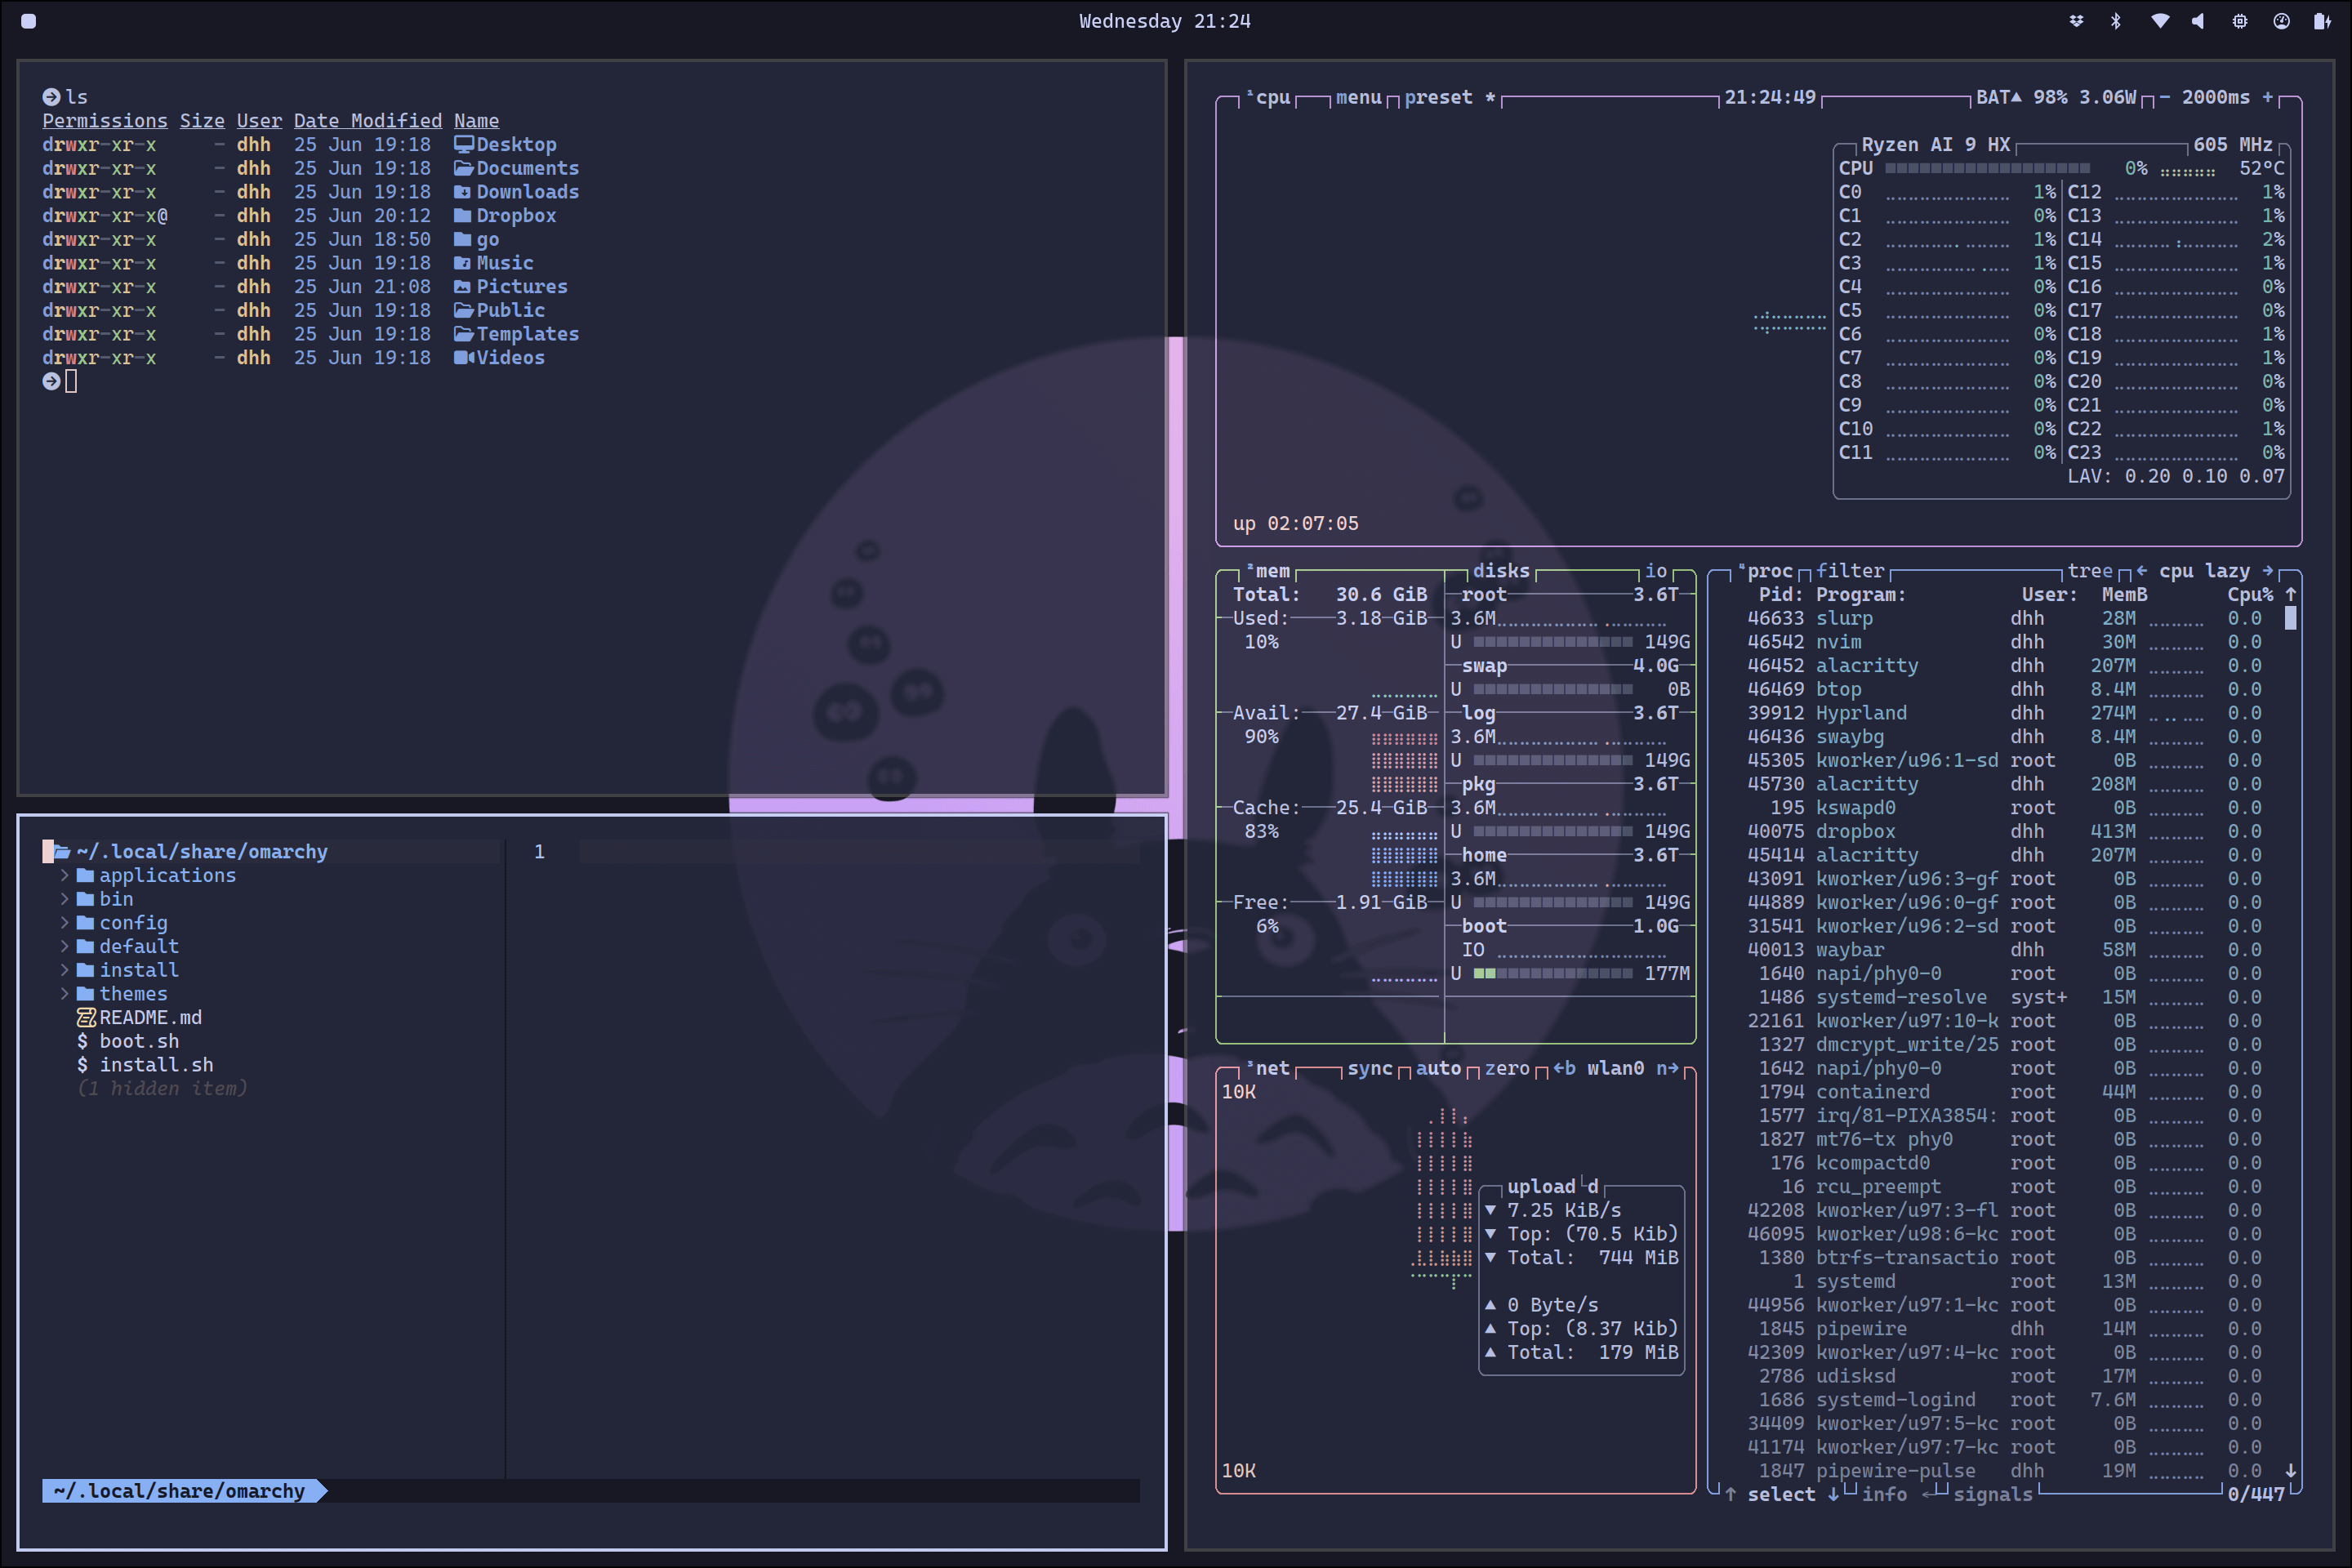This screenshot has height=1568, width=2352.
Task: Open the btop menu
Action: (1357, 97)
